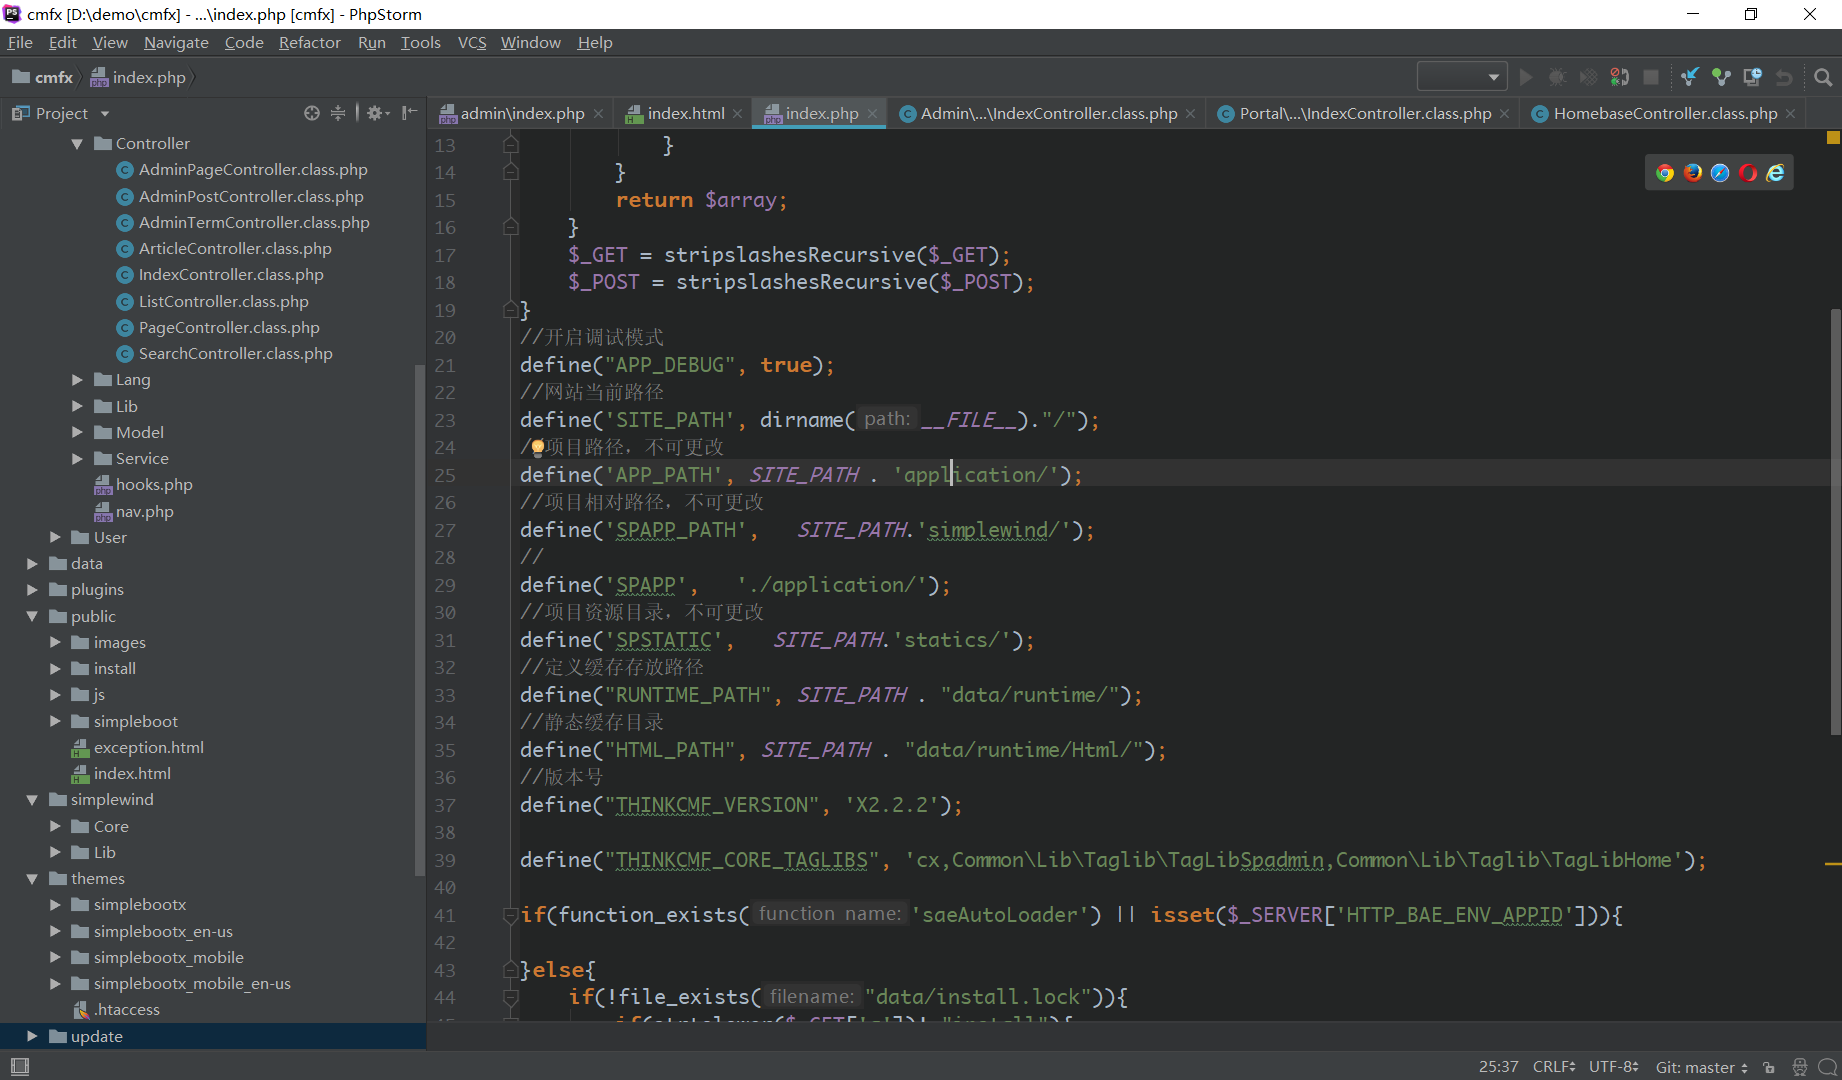Collapse the simplewind folder
This screenshot has width=1842, height=1080.
32,800
